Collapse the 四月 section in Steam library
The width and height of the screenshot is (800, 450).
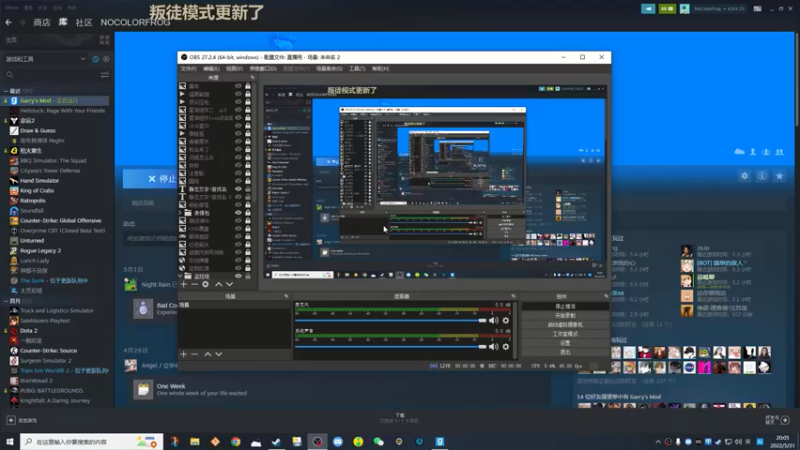point(6,301)
